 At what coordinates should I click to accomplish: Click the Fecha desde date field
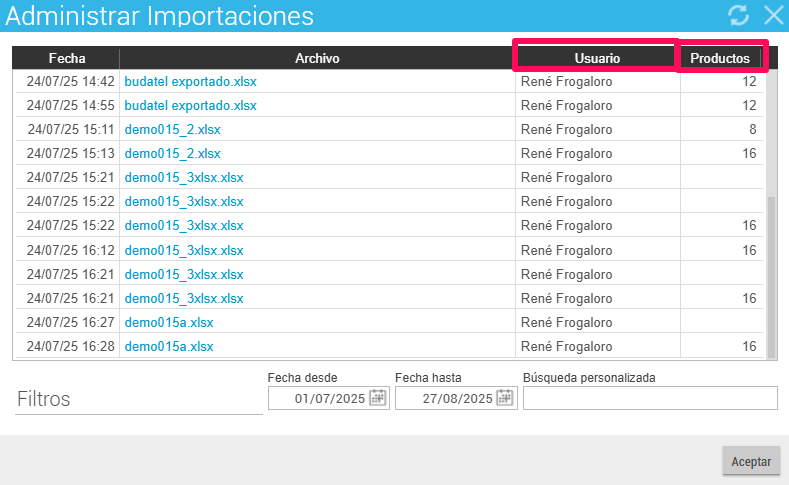(329, 398)
